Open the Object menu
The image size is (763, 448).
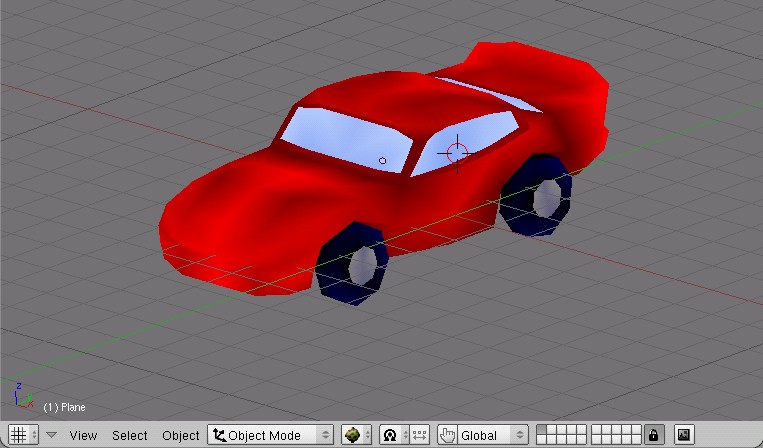[181, 435]
